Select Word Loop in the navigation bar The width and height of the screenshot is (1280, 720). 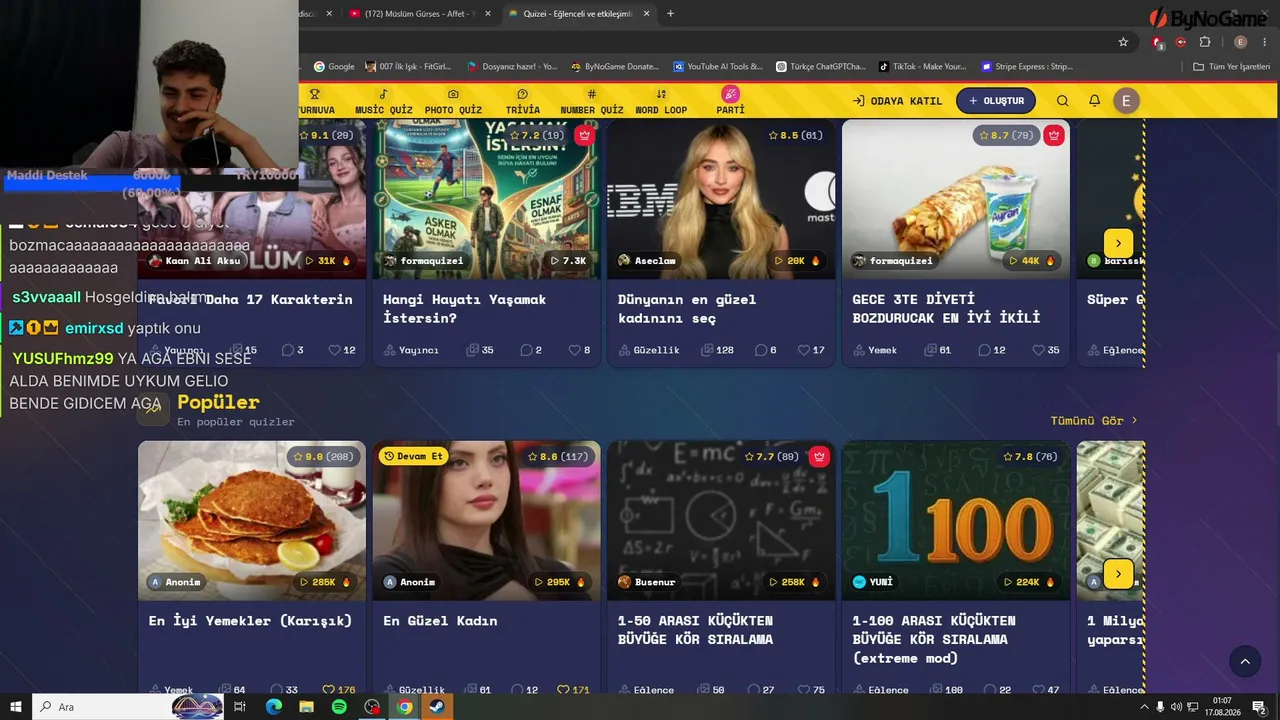coord(661,101)
